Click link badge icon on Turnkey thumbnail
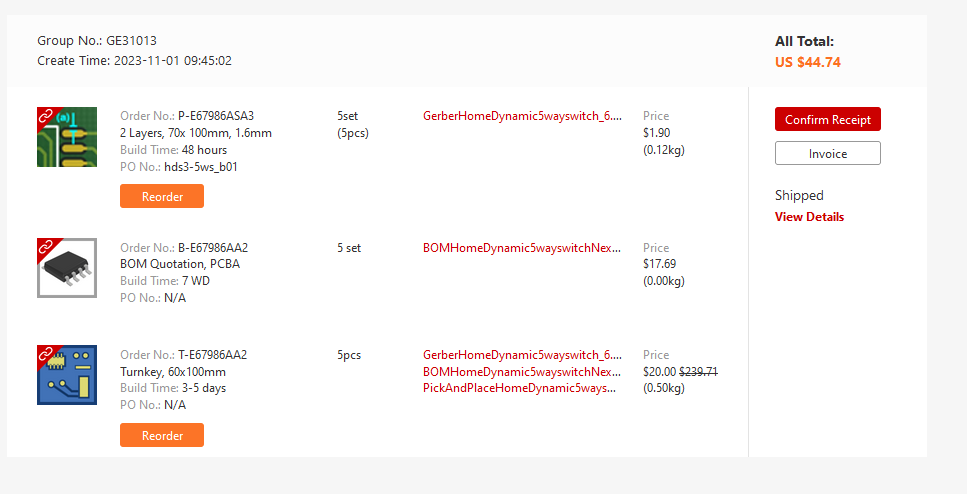 45,352
